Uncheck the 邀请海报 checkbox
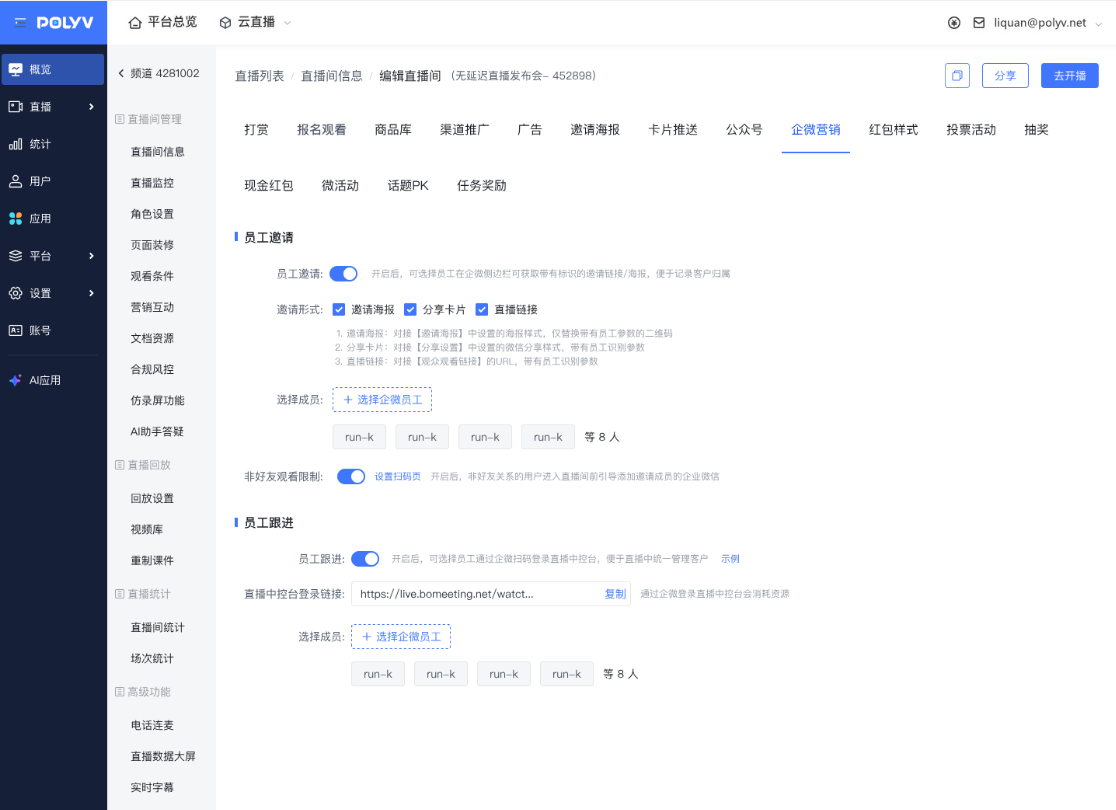The height and width of the screenshot is (810, 1116). tap(339, 310)
